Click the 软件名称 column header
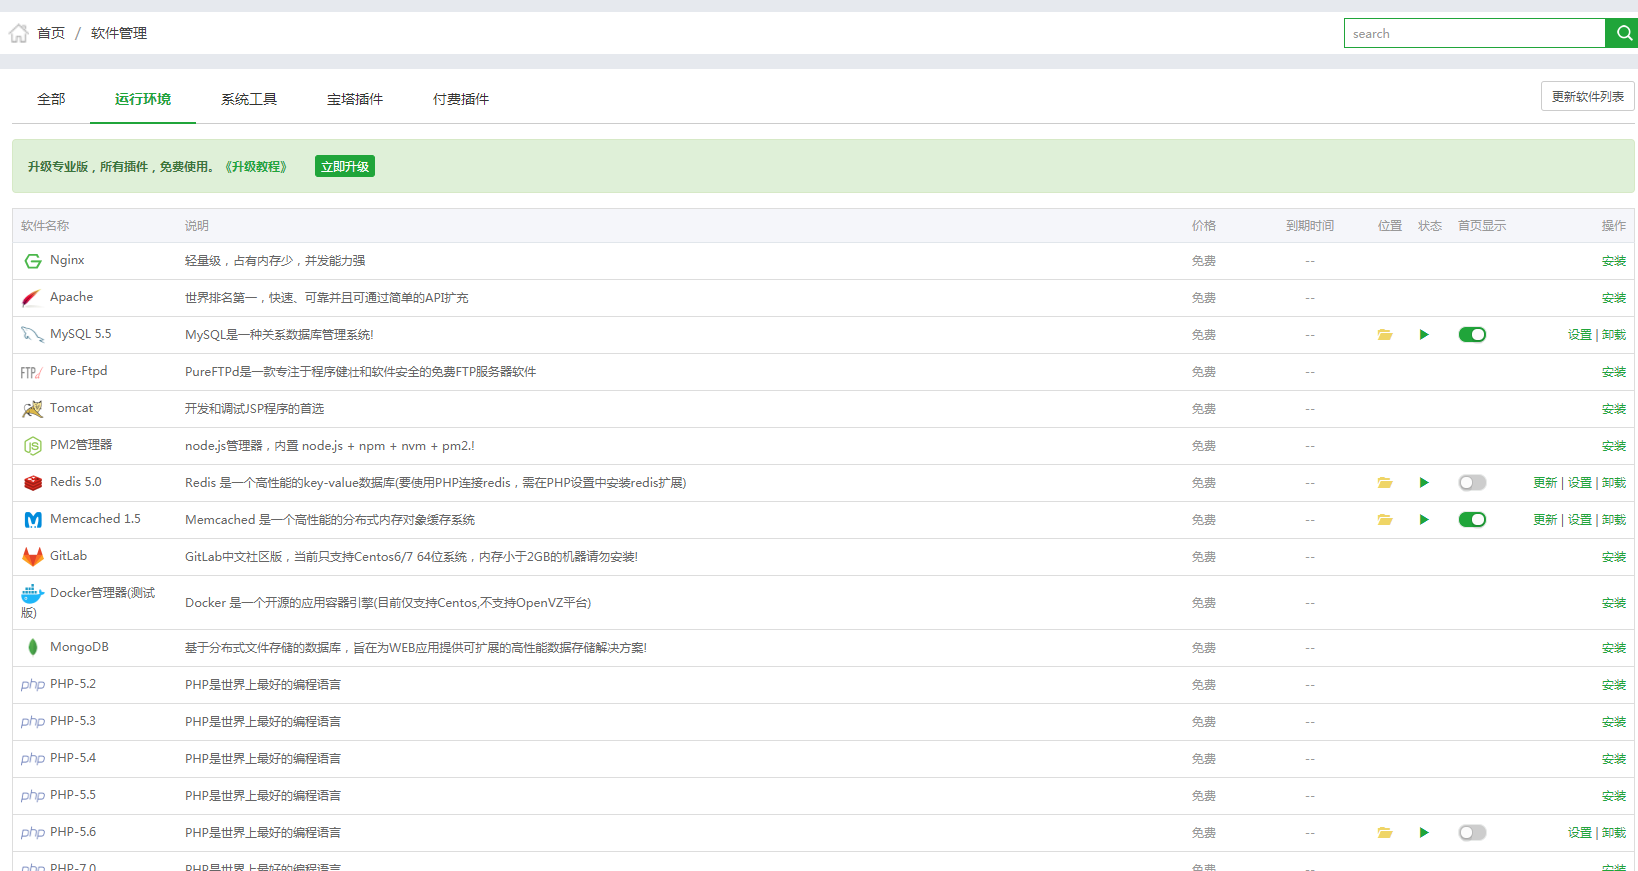1638x871 pixels. pos(45,226)
